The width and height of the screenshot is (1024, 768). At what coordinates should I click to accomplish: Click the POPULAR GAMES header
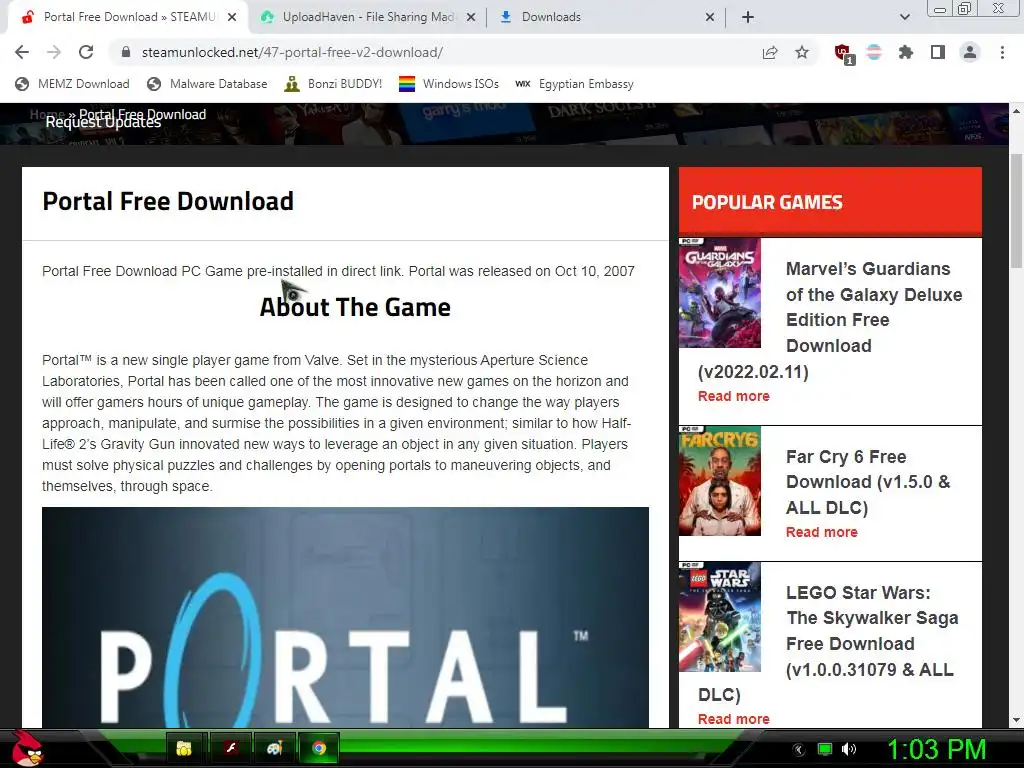click(x=767, y=202)
